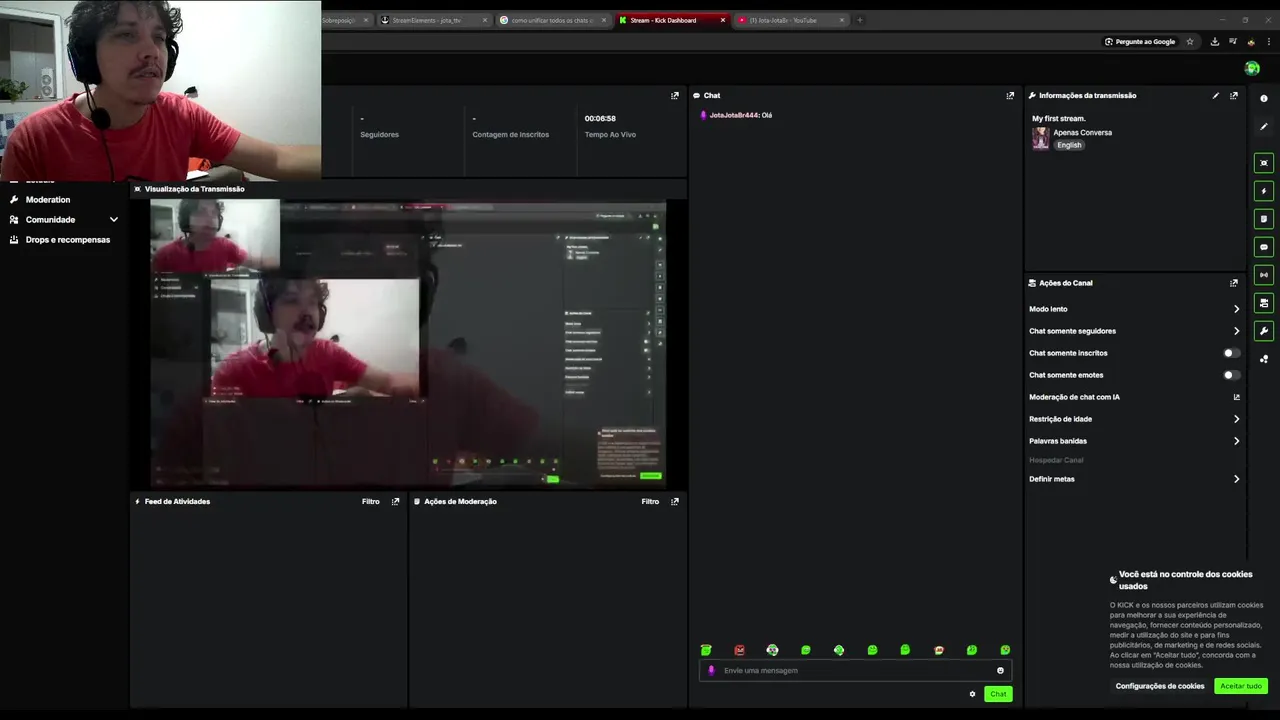1280x720 pixels.
Task: Switch to the Jota-JotaBr YouTube tab
Action: (x=790, y=20)
